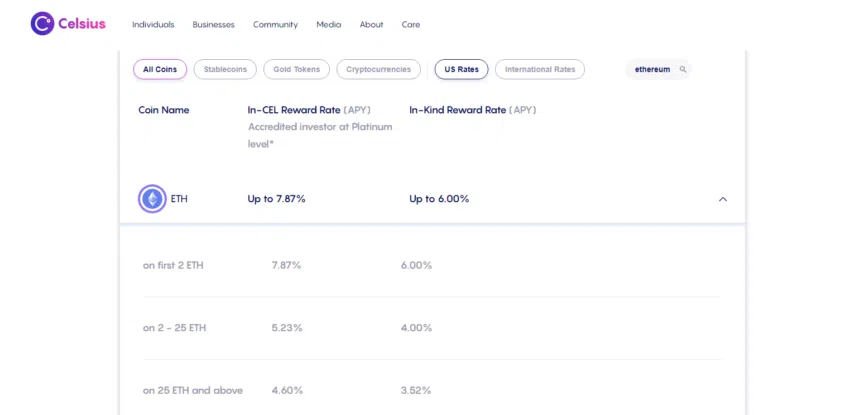Open the Media menu item
850x415 pixels.
tap(328, 24)
